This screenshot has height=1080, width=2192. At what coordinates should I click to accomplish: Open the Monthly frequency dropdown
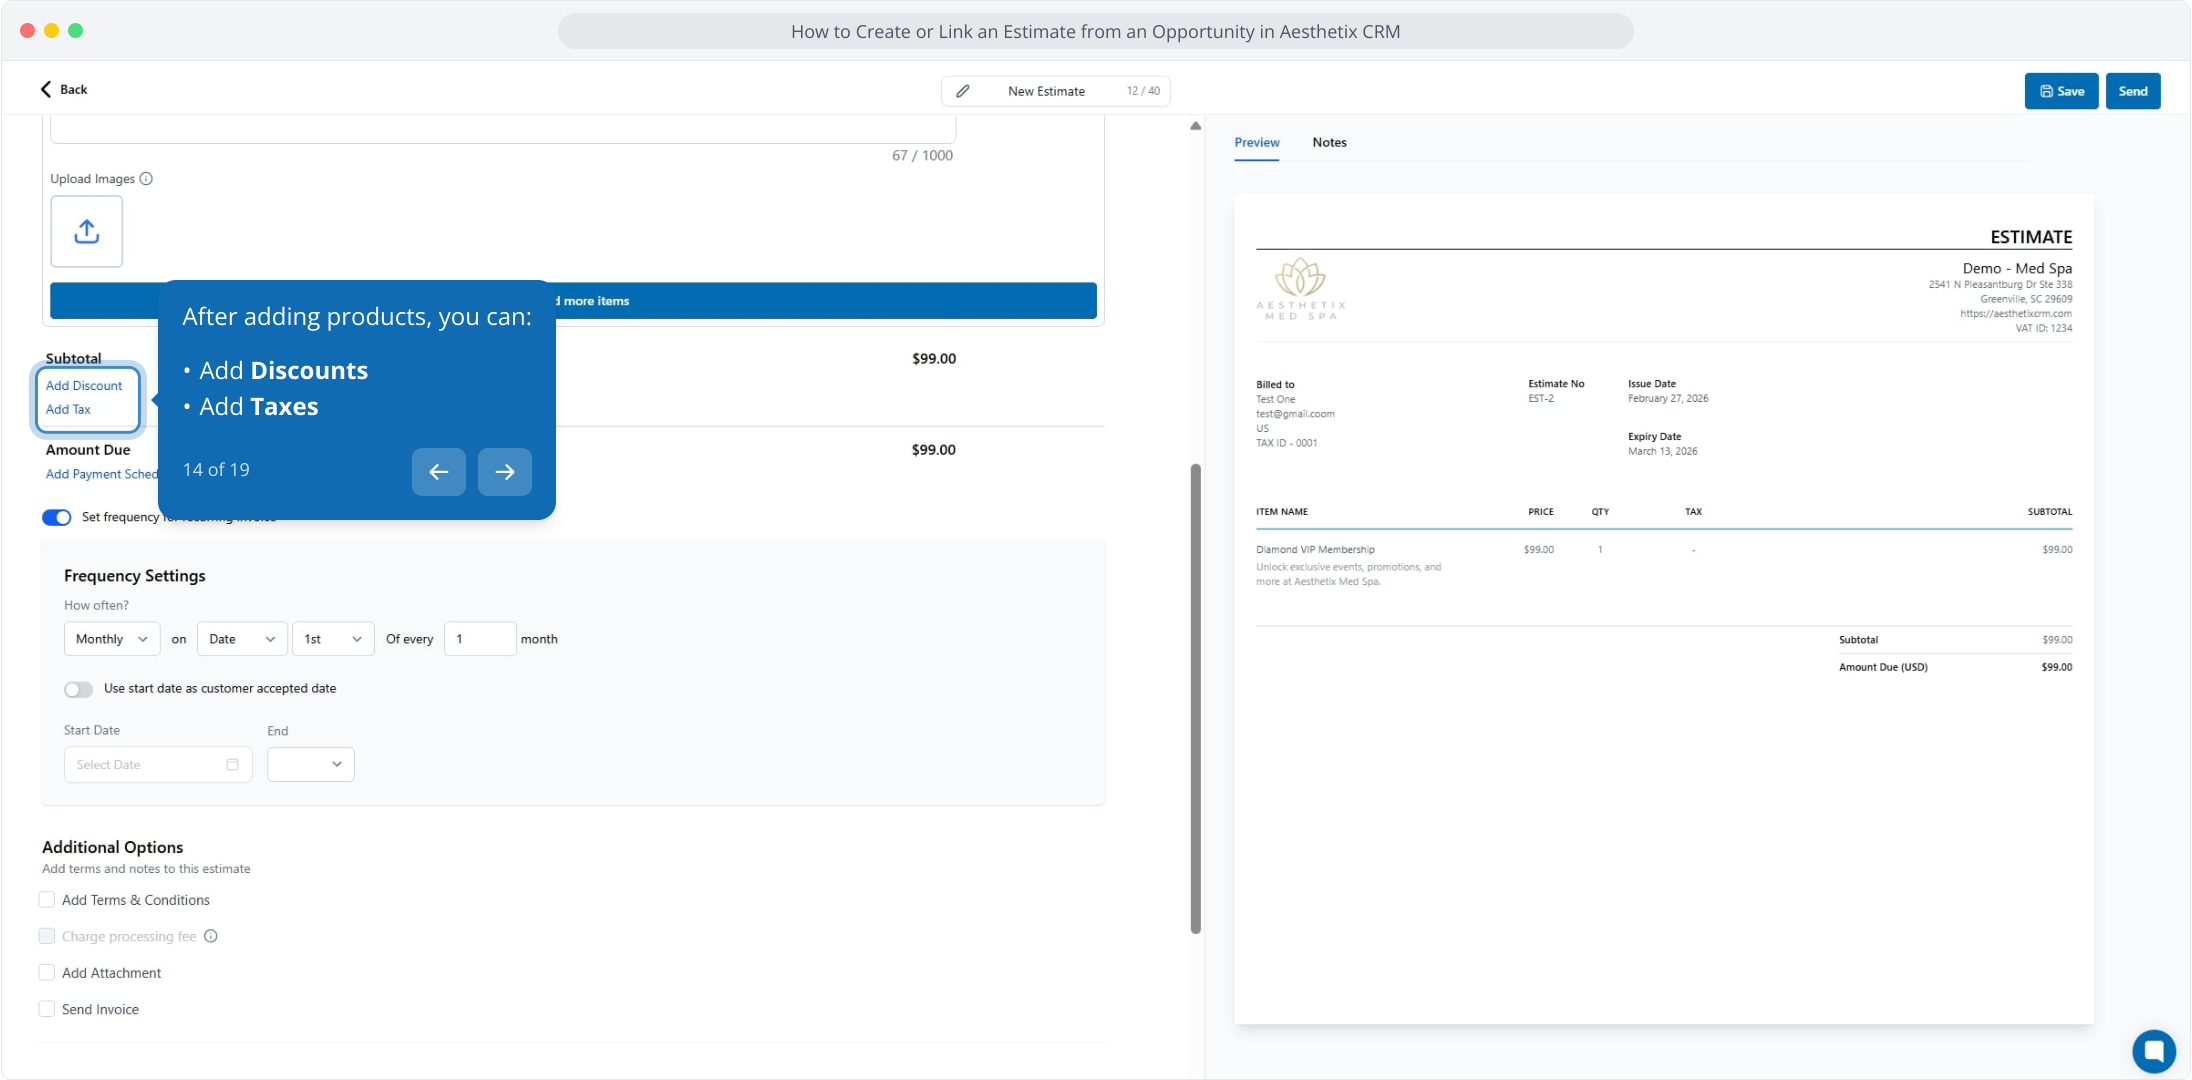[x=111, y=639]
